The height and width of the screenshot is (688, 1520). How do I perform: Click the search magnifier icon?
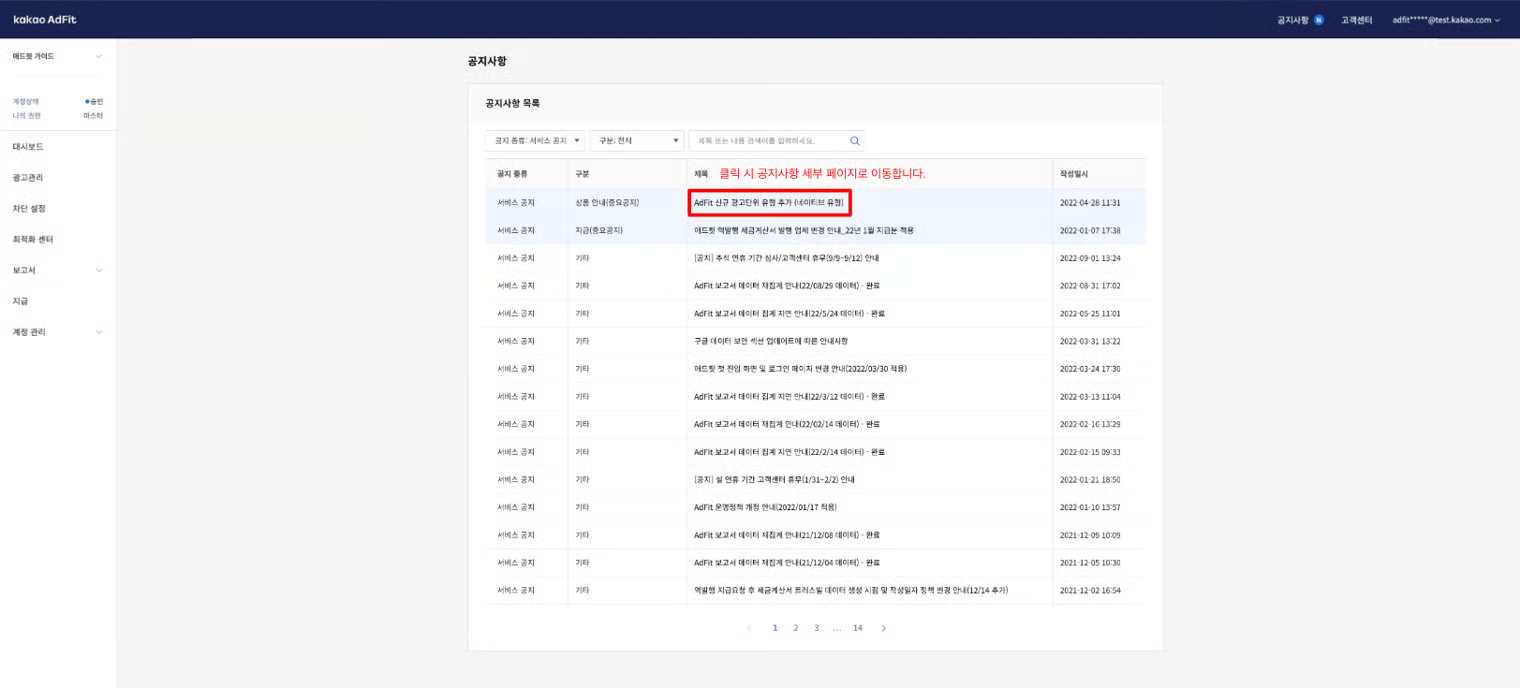(x=854, y=141)
